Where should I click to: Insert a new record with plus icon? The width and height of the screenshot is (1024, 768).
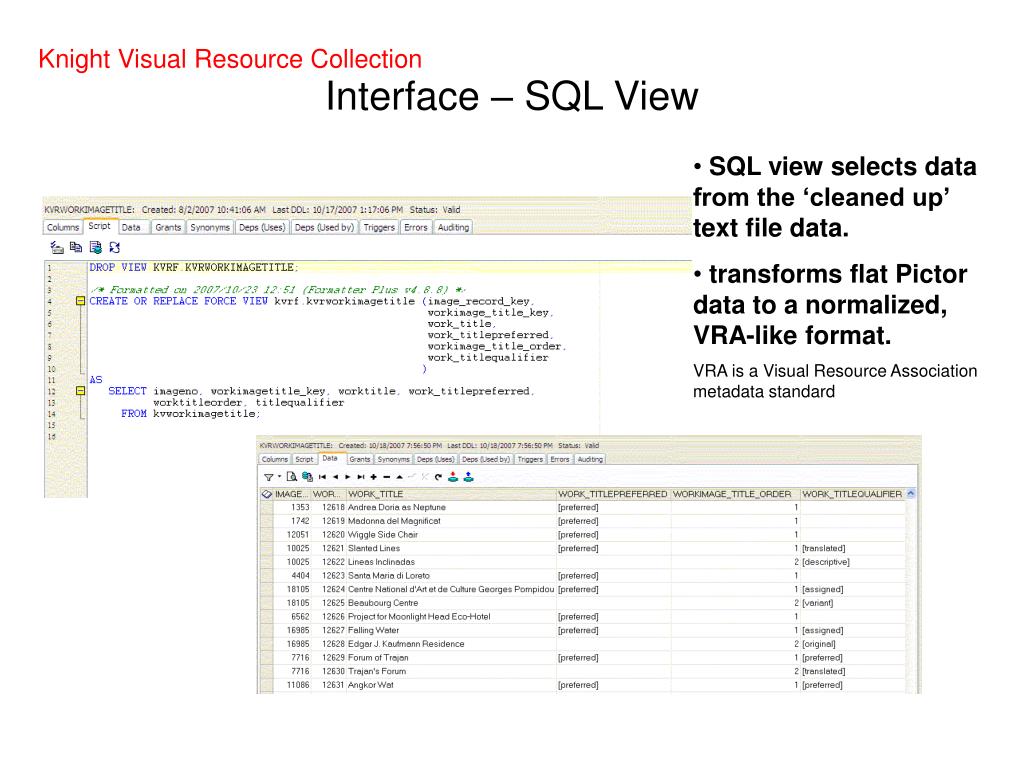374,477
